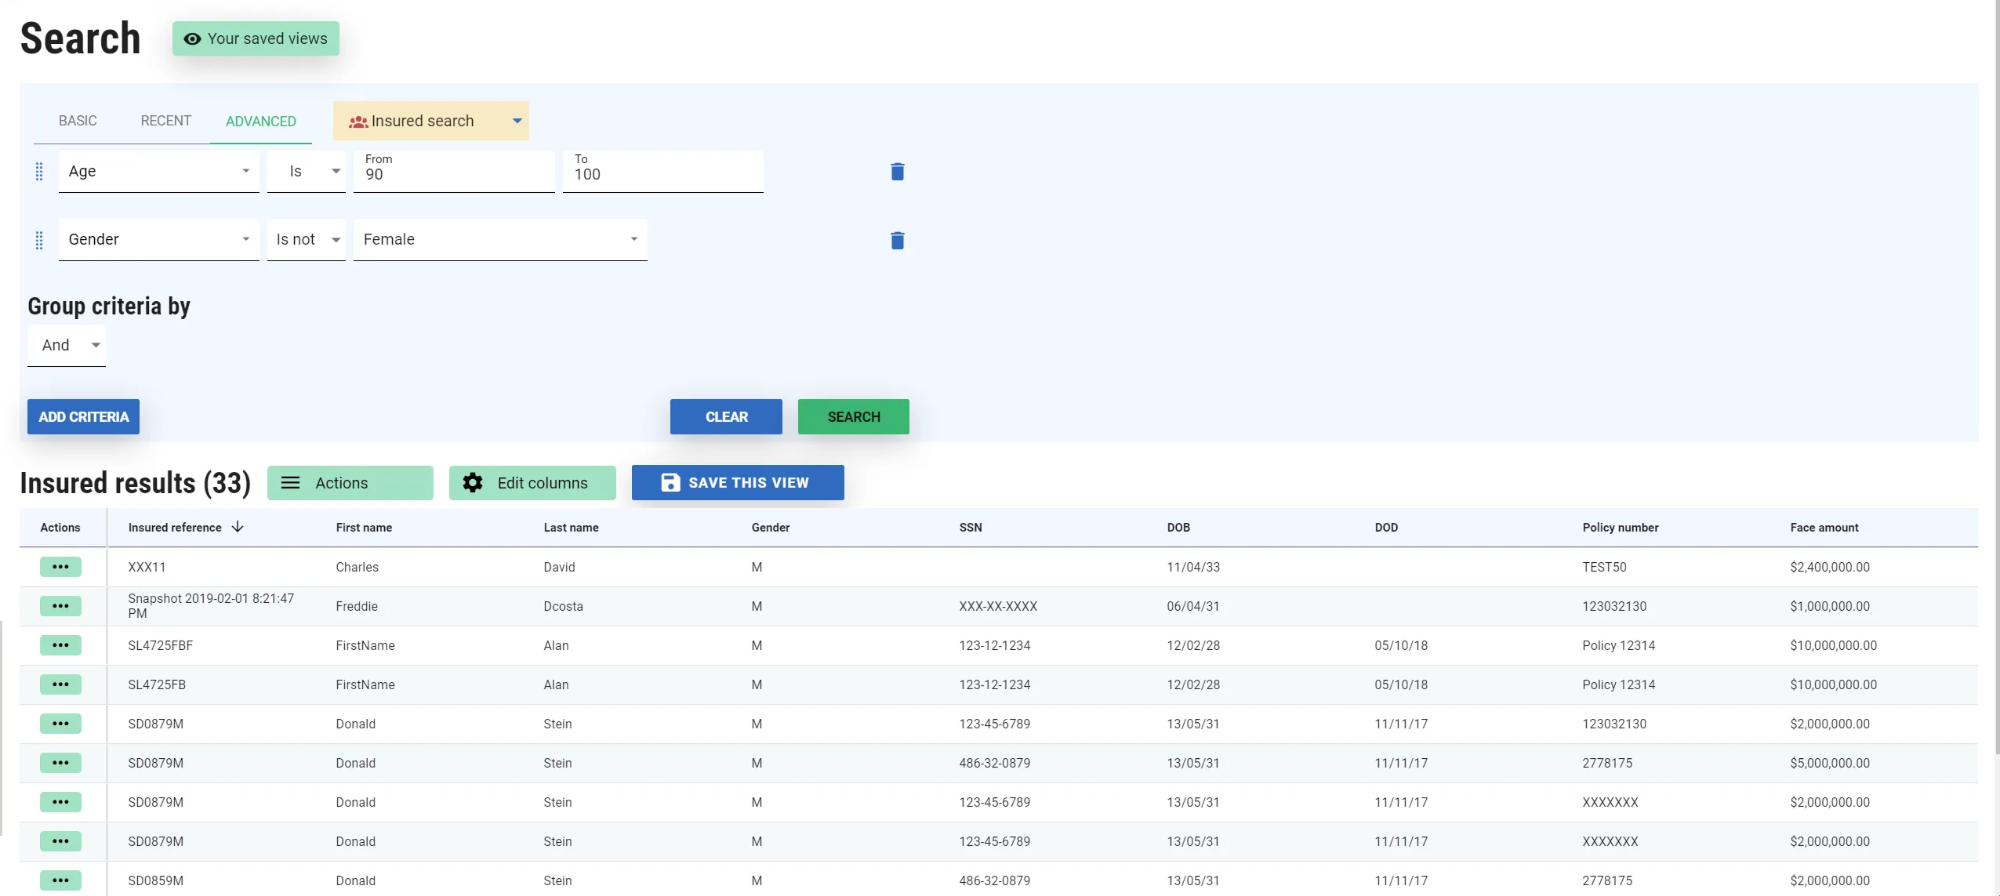Click the ADD CRITERIA button

[x=84, y=417]
